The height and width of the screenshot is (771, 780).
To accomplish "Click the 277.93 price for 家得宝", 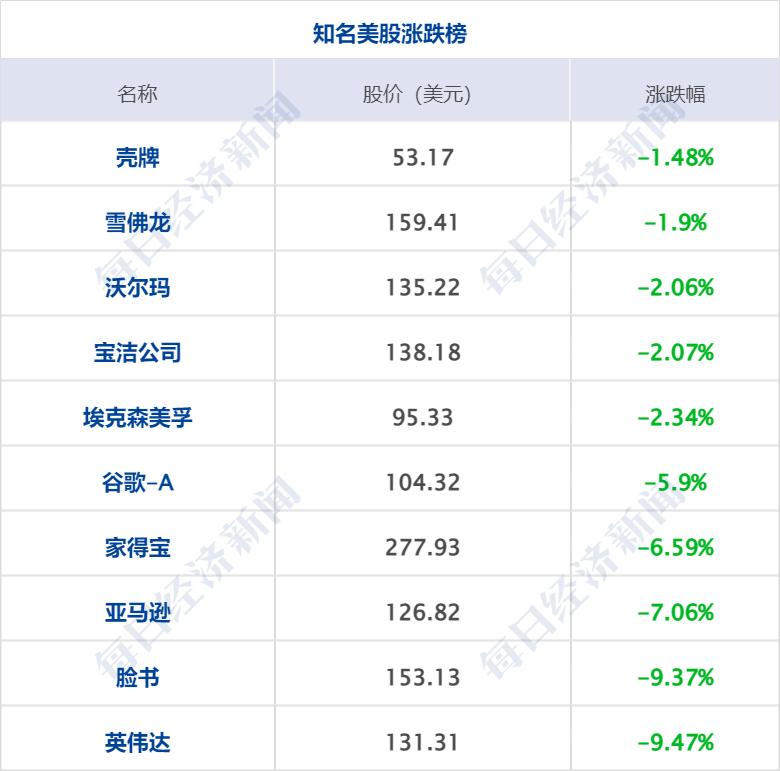I will click(423, 548).
